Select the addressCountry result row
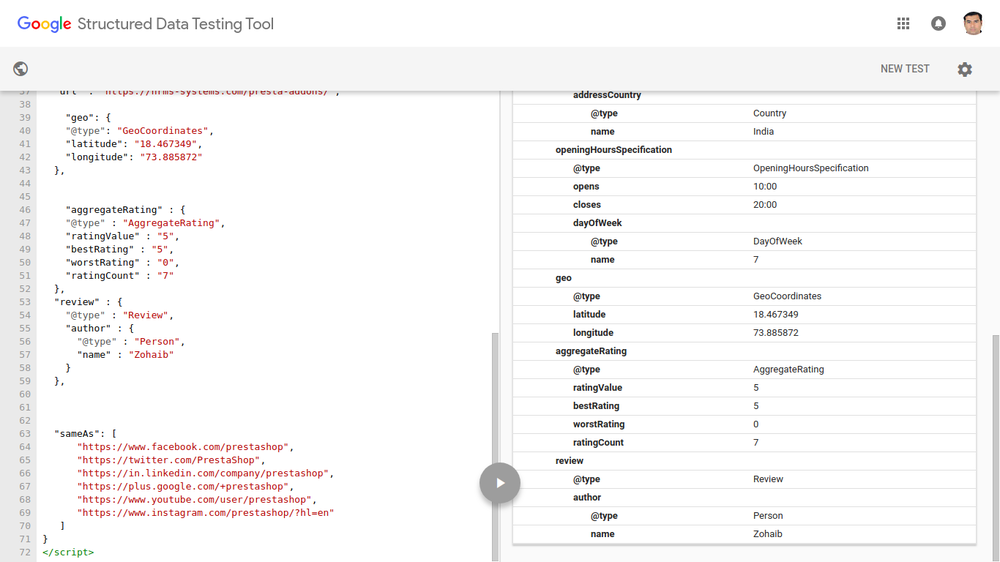 pos(744,95)
